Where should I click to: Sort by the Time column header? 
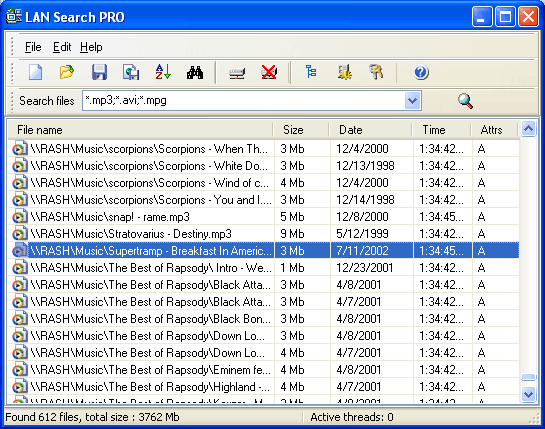pyautogui.click(x=442, y=130)
